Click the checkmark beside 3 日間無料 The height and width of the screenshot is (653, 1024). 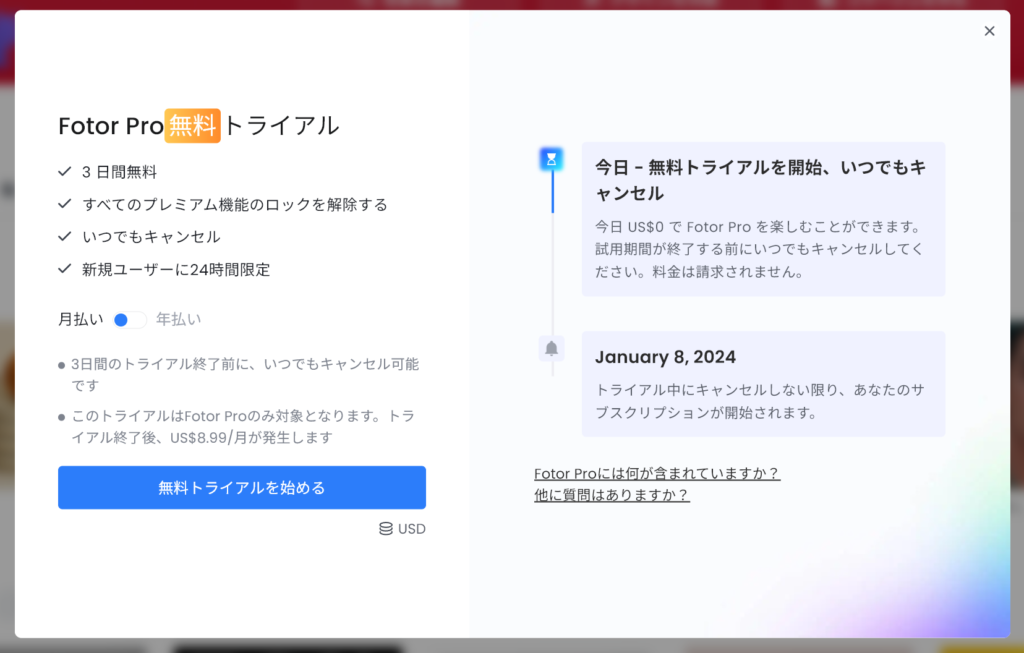click(x=65, y=172)
